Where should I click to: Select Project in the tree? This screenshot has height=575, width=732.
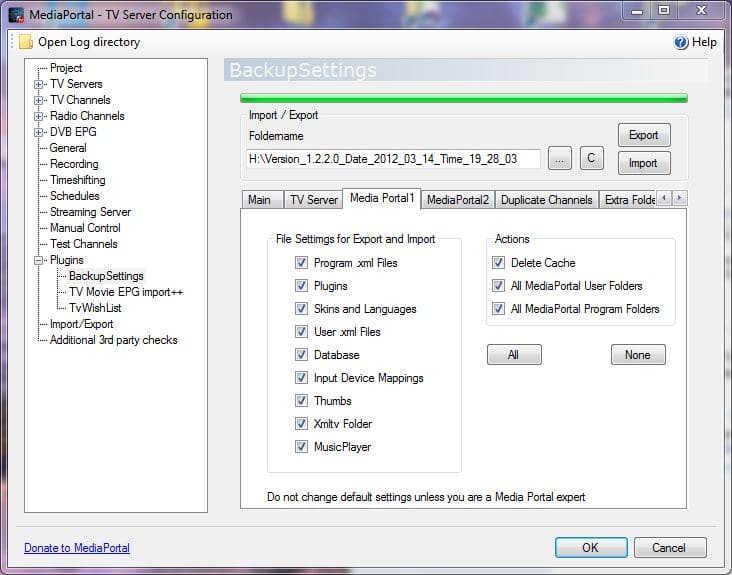point(66,68)
